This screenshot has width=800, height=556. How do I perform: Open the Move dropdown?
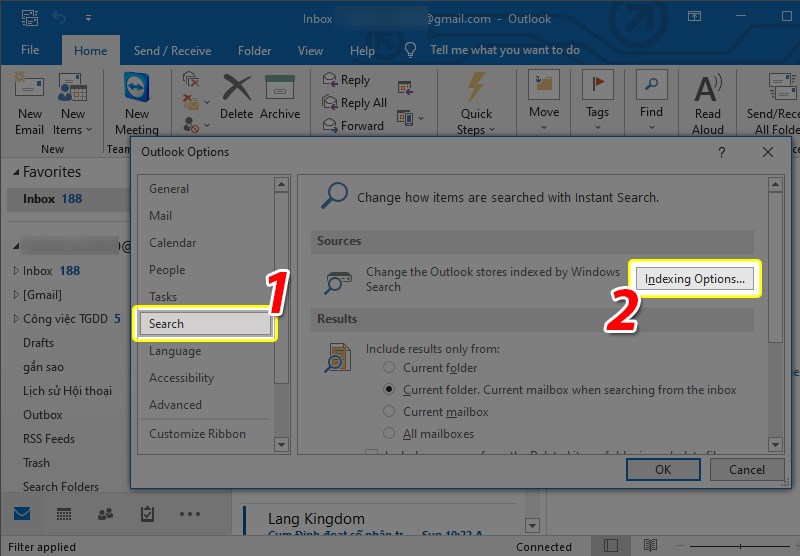pos(544,101)
